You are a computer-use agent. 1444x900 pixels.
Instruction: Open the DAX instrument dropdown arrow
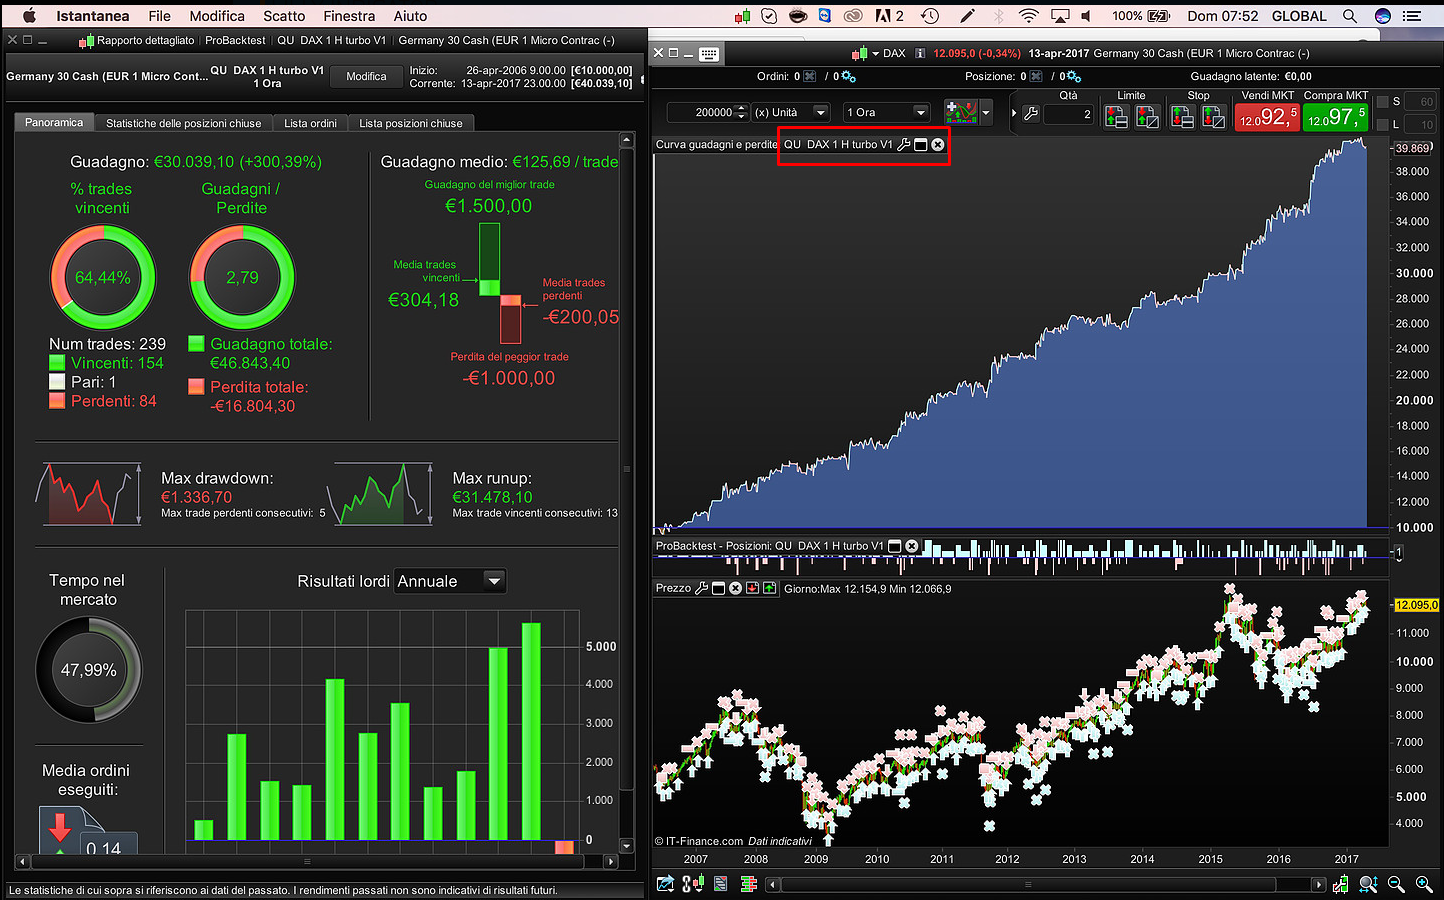[875, 54]
